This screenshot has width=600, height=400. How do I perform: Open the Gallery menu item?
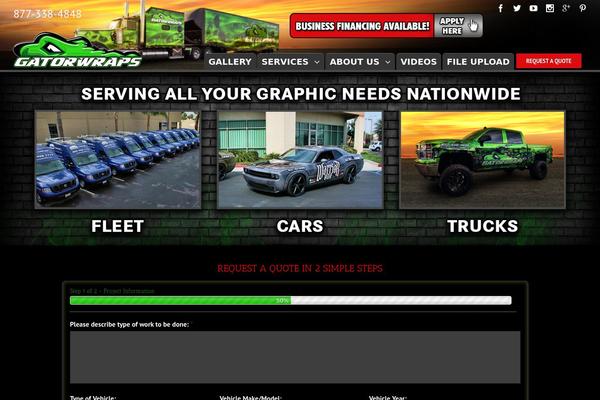coord(230,62)
